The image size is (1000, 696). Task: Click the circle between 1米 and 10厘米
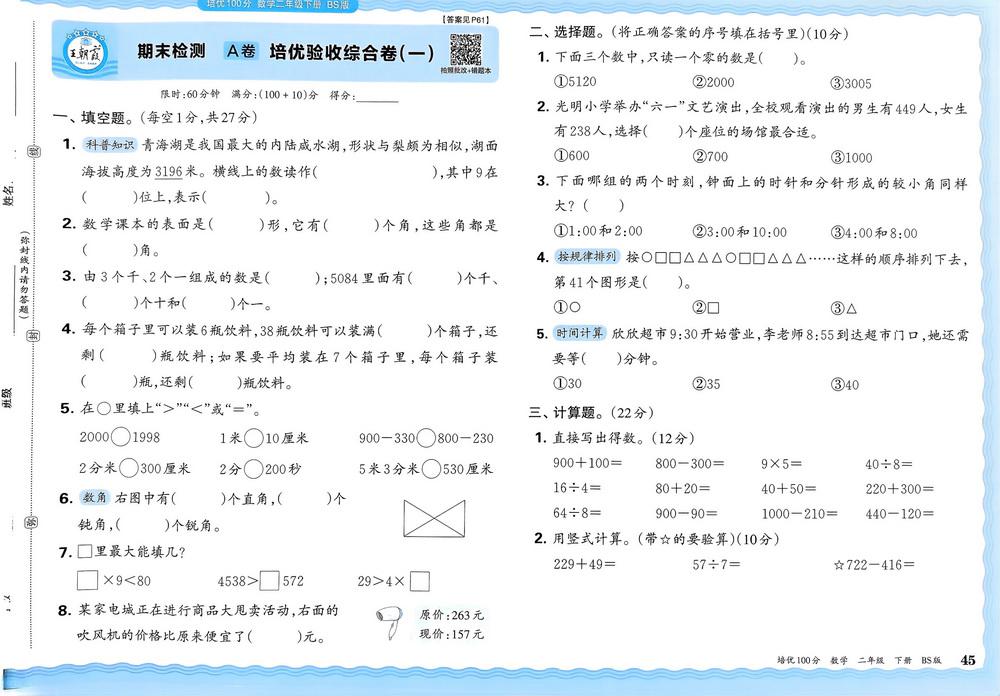254,438
